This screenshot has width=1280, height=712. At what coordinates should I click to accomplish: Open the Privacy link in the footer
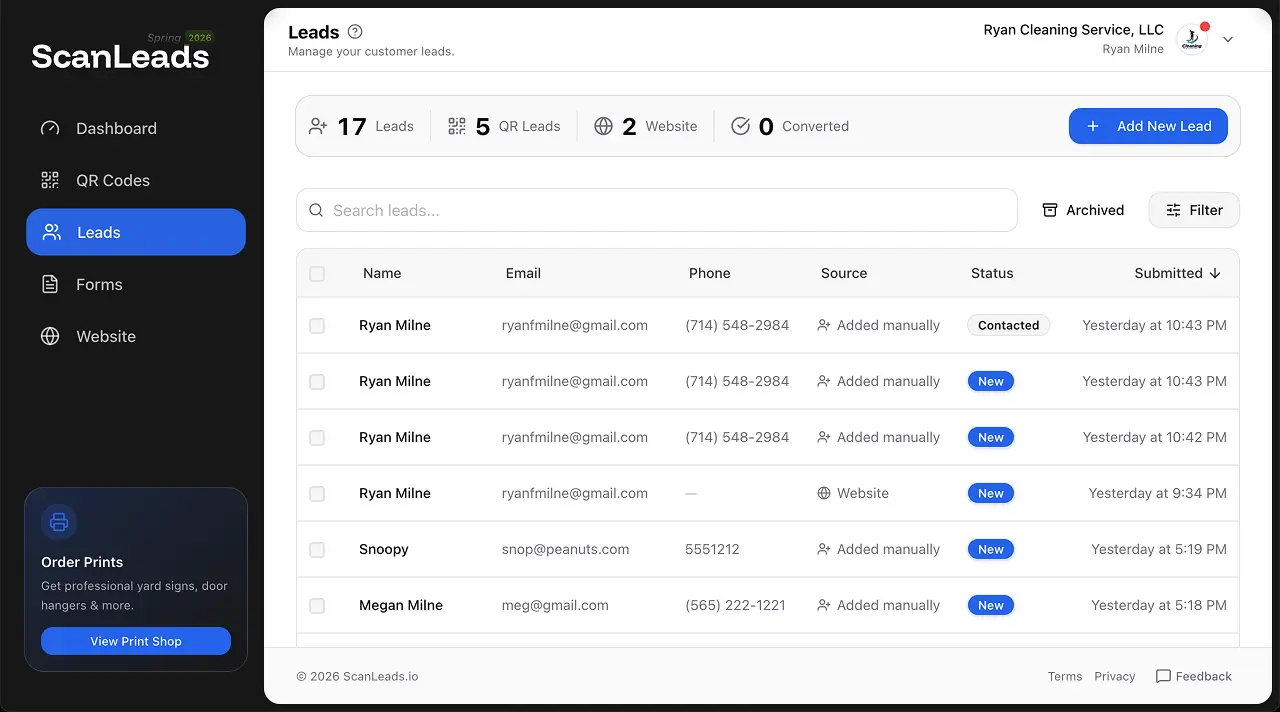click(1114, 676)
